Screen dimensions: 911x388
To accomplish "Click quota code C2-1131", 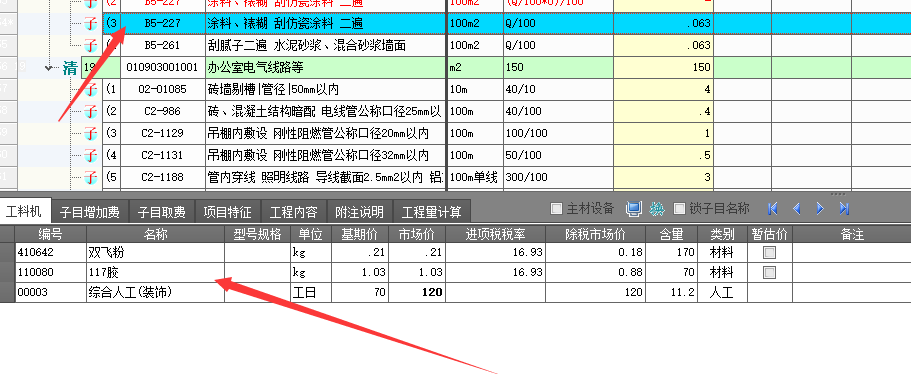I will (x=162, y=155).
